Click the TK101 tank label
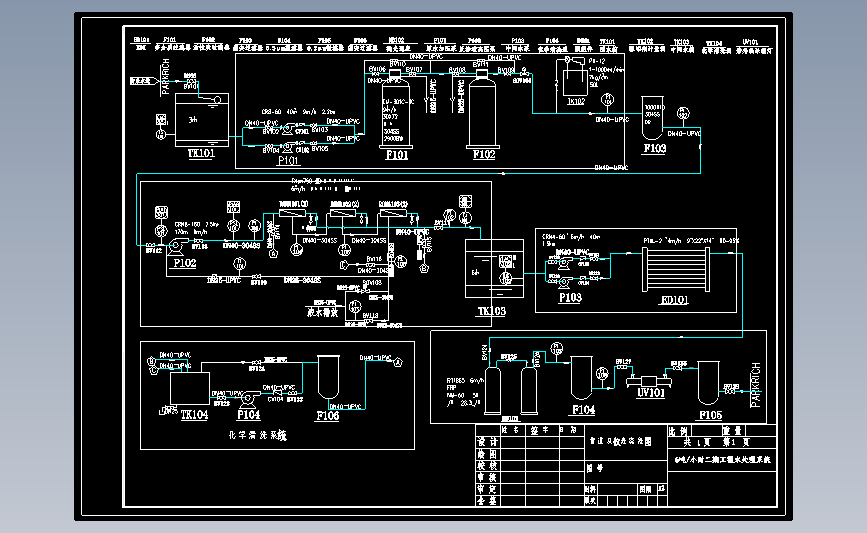Image resolution: width=867 pixels, height=533 pixels. tap(201, 153)
